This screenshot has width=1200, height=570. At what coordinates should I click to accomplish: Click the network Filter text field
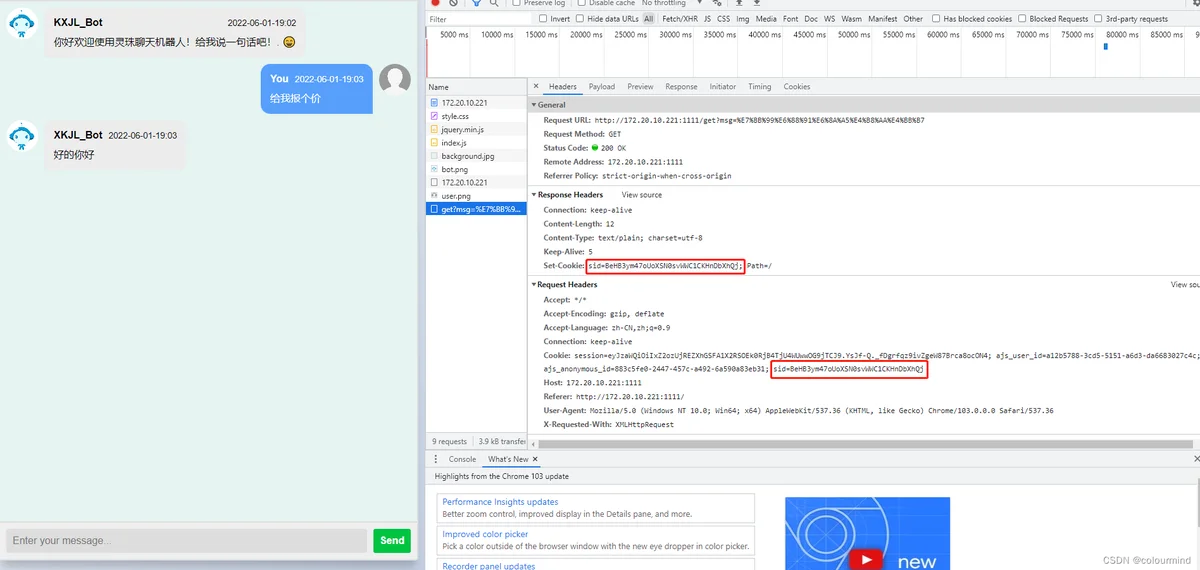tap(478, 19)
